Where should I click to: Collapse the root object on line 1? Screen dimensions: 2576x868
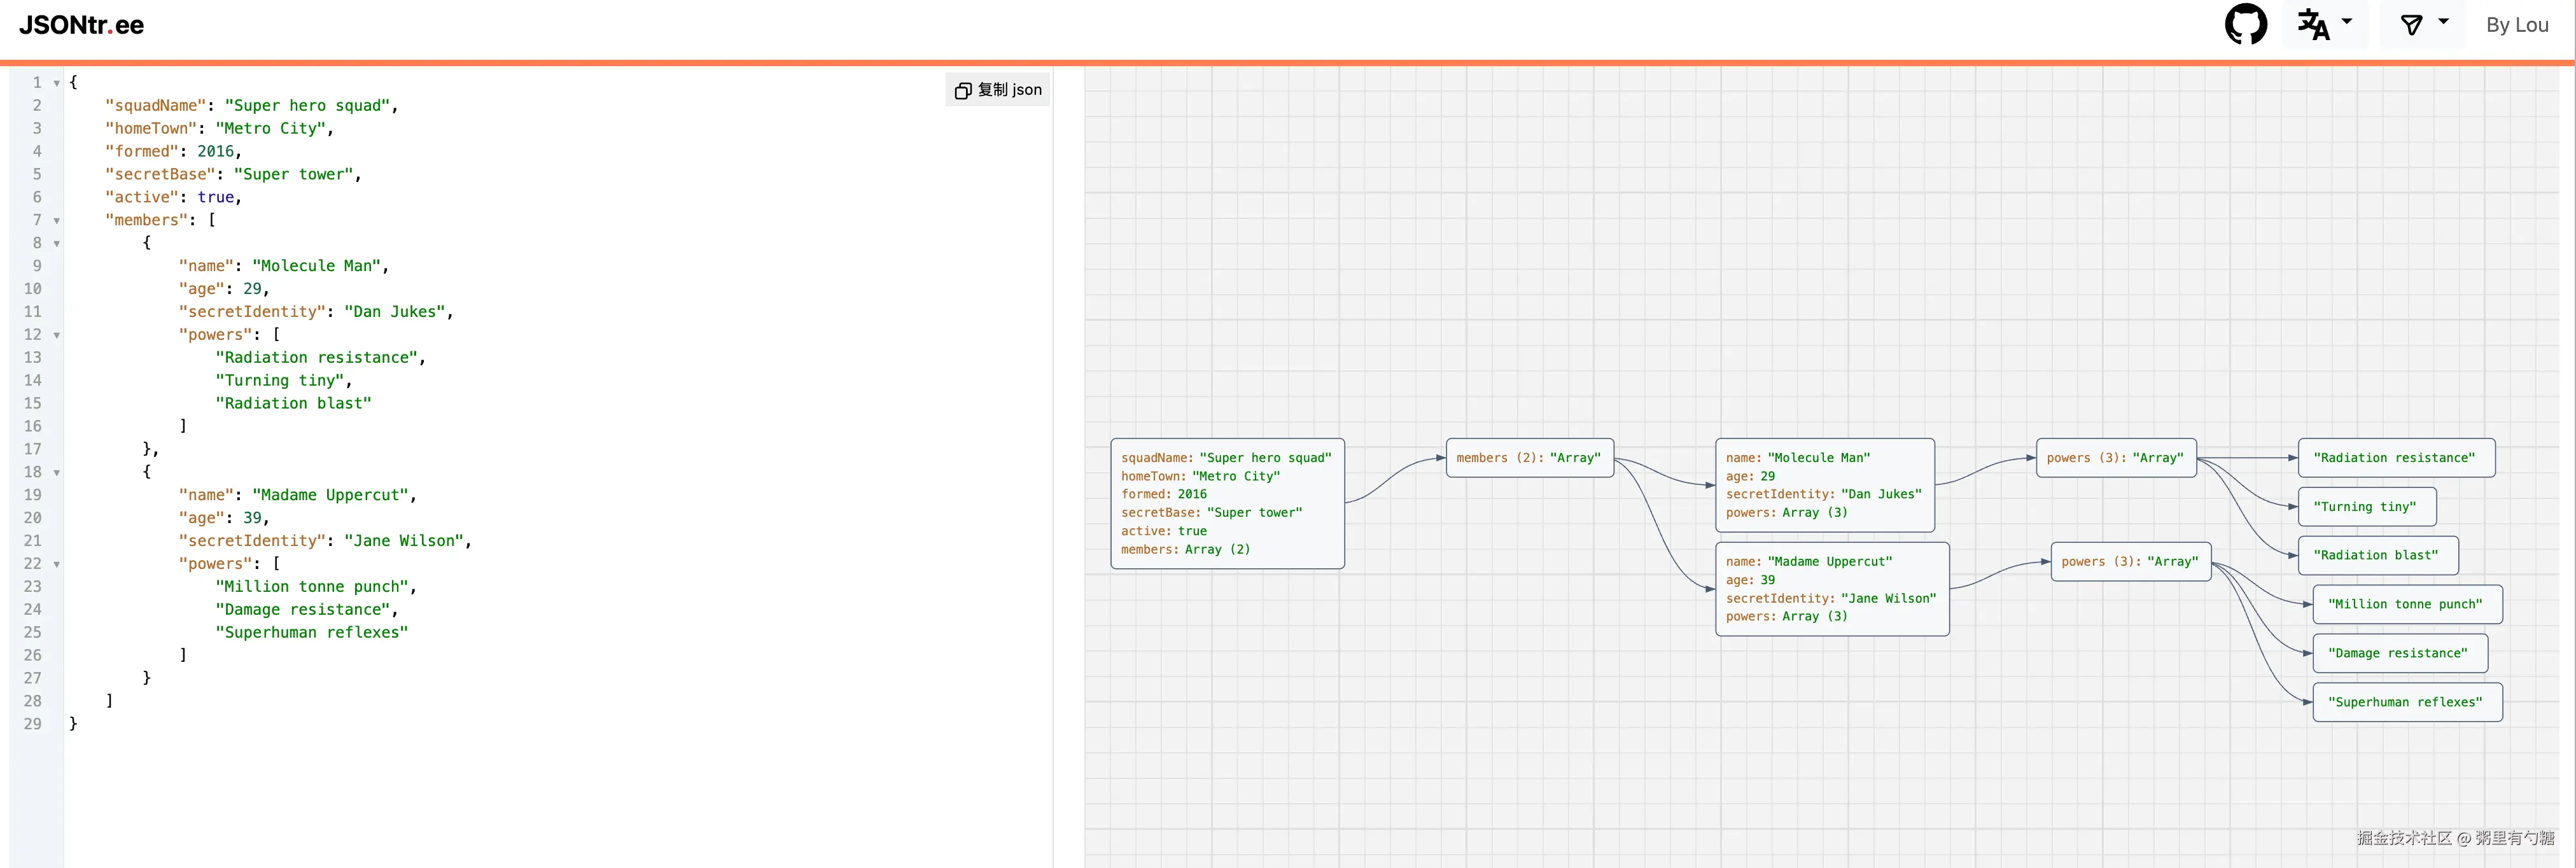[x=57, y=83]
